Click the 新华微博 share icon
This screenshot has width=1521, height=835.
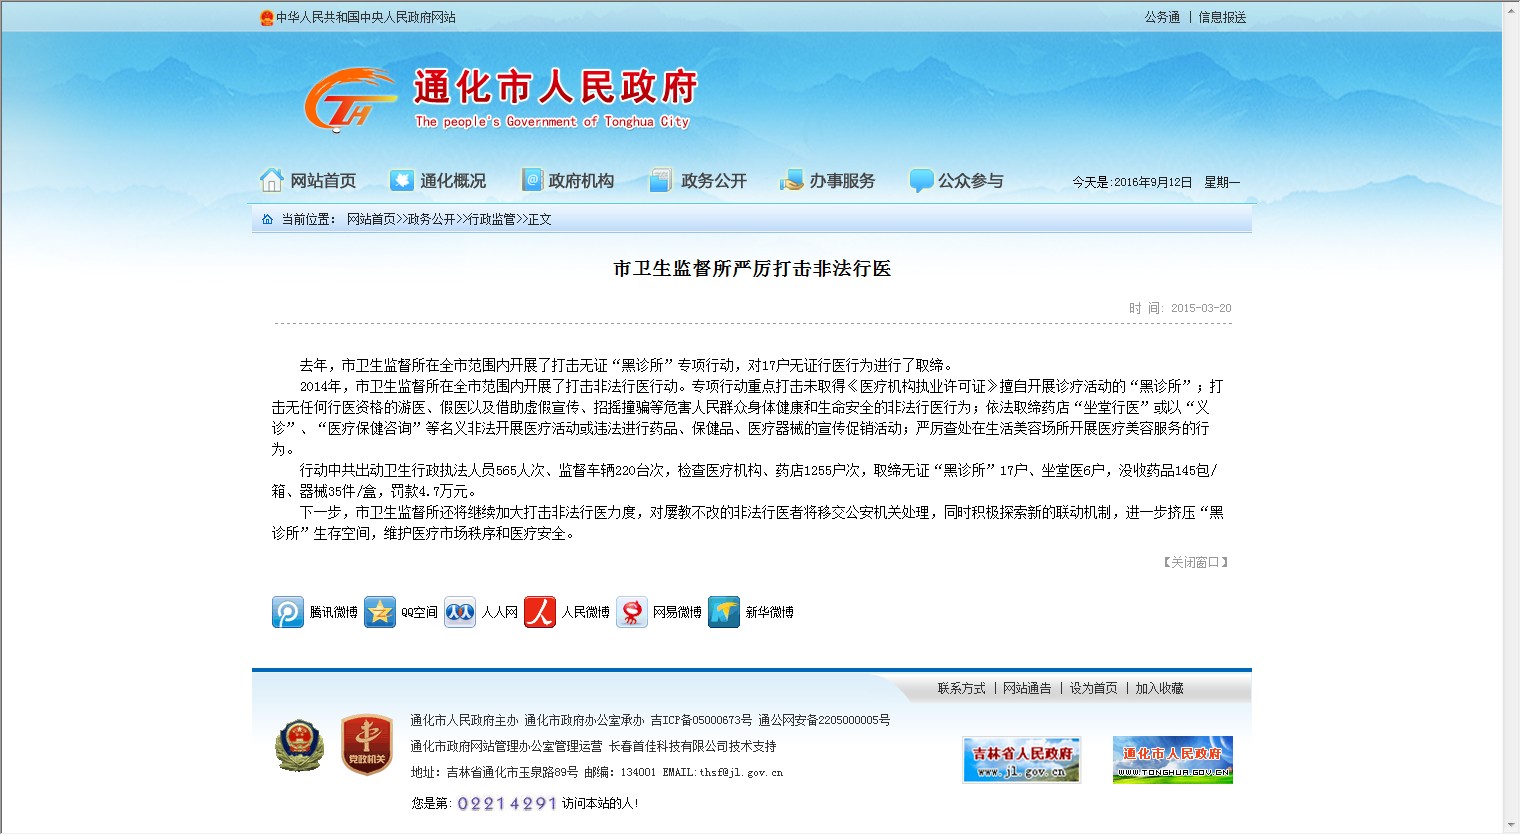coord(724,612)
